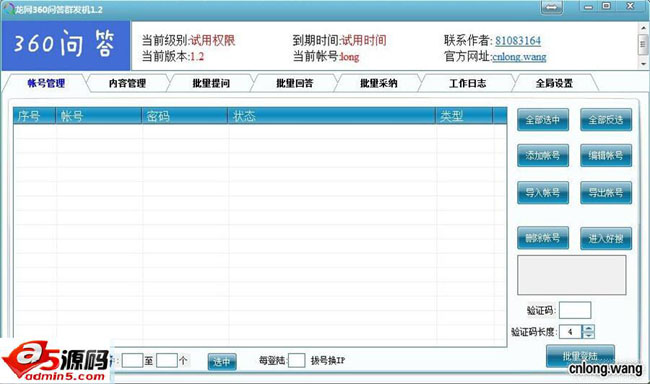Focus the range start field before 至
Screen dimensions: 650x384
point(133,360)
